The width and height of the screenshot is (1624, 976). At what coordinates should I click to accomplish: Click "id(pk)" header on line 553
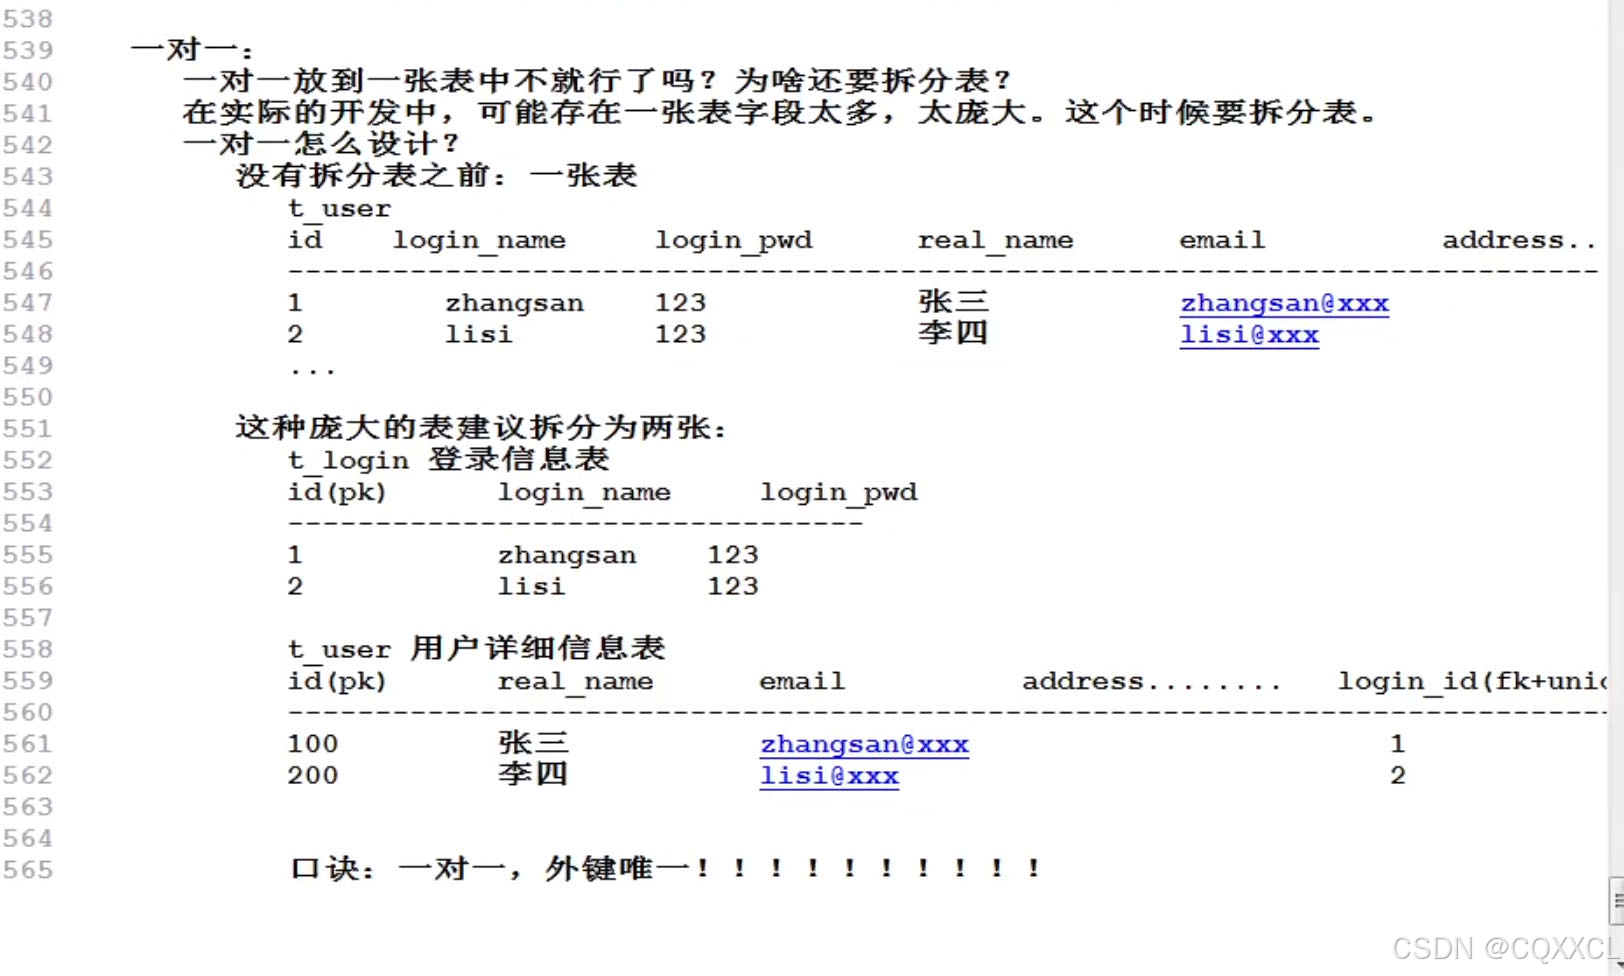click(337, 492)
